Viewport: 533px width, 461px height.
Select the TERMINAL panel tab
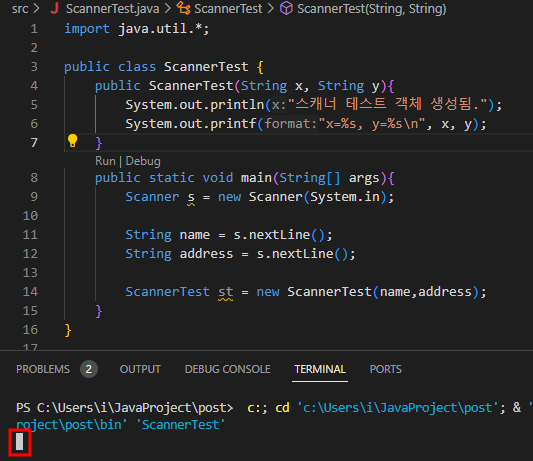(x=320, y=369)
